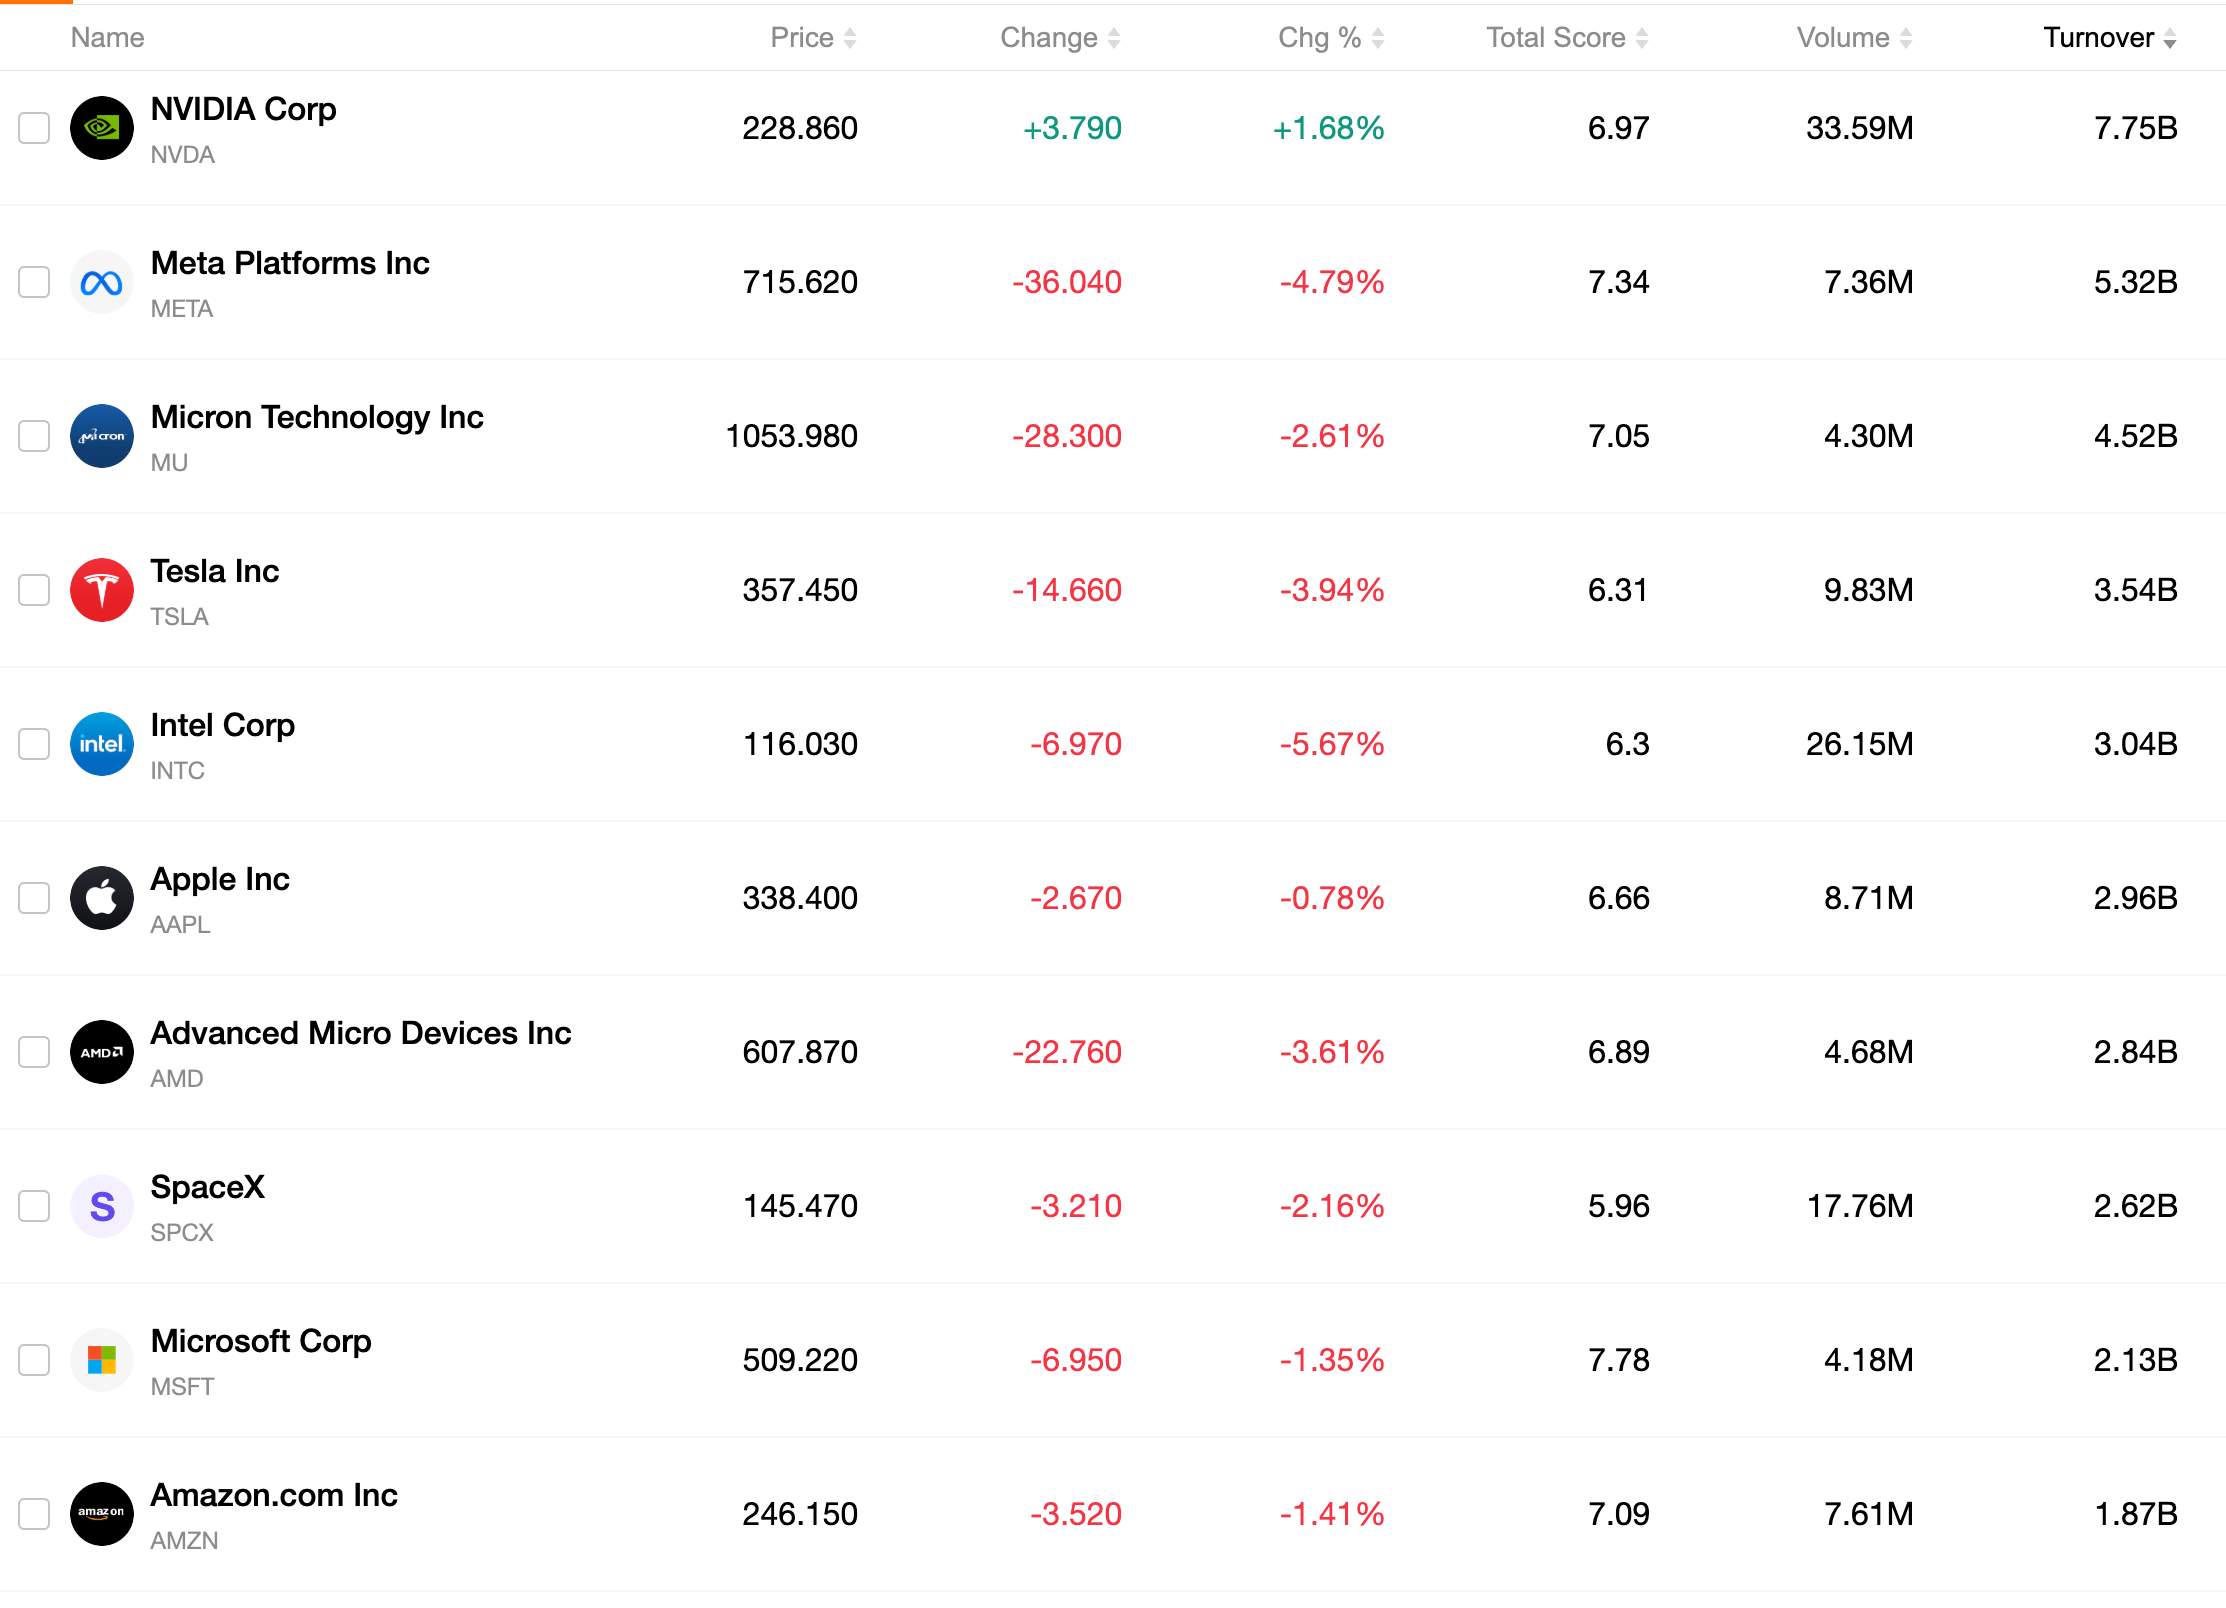The width and height of the screenshot is (2226, 1608).
Task: Click Microsoft's total score 7.78
Action: pos(1619,1360)
